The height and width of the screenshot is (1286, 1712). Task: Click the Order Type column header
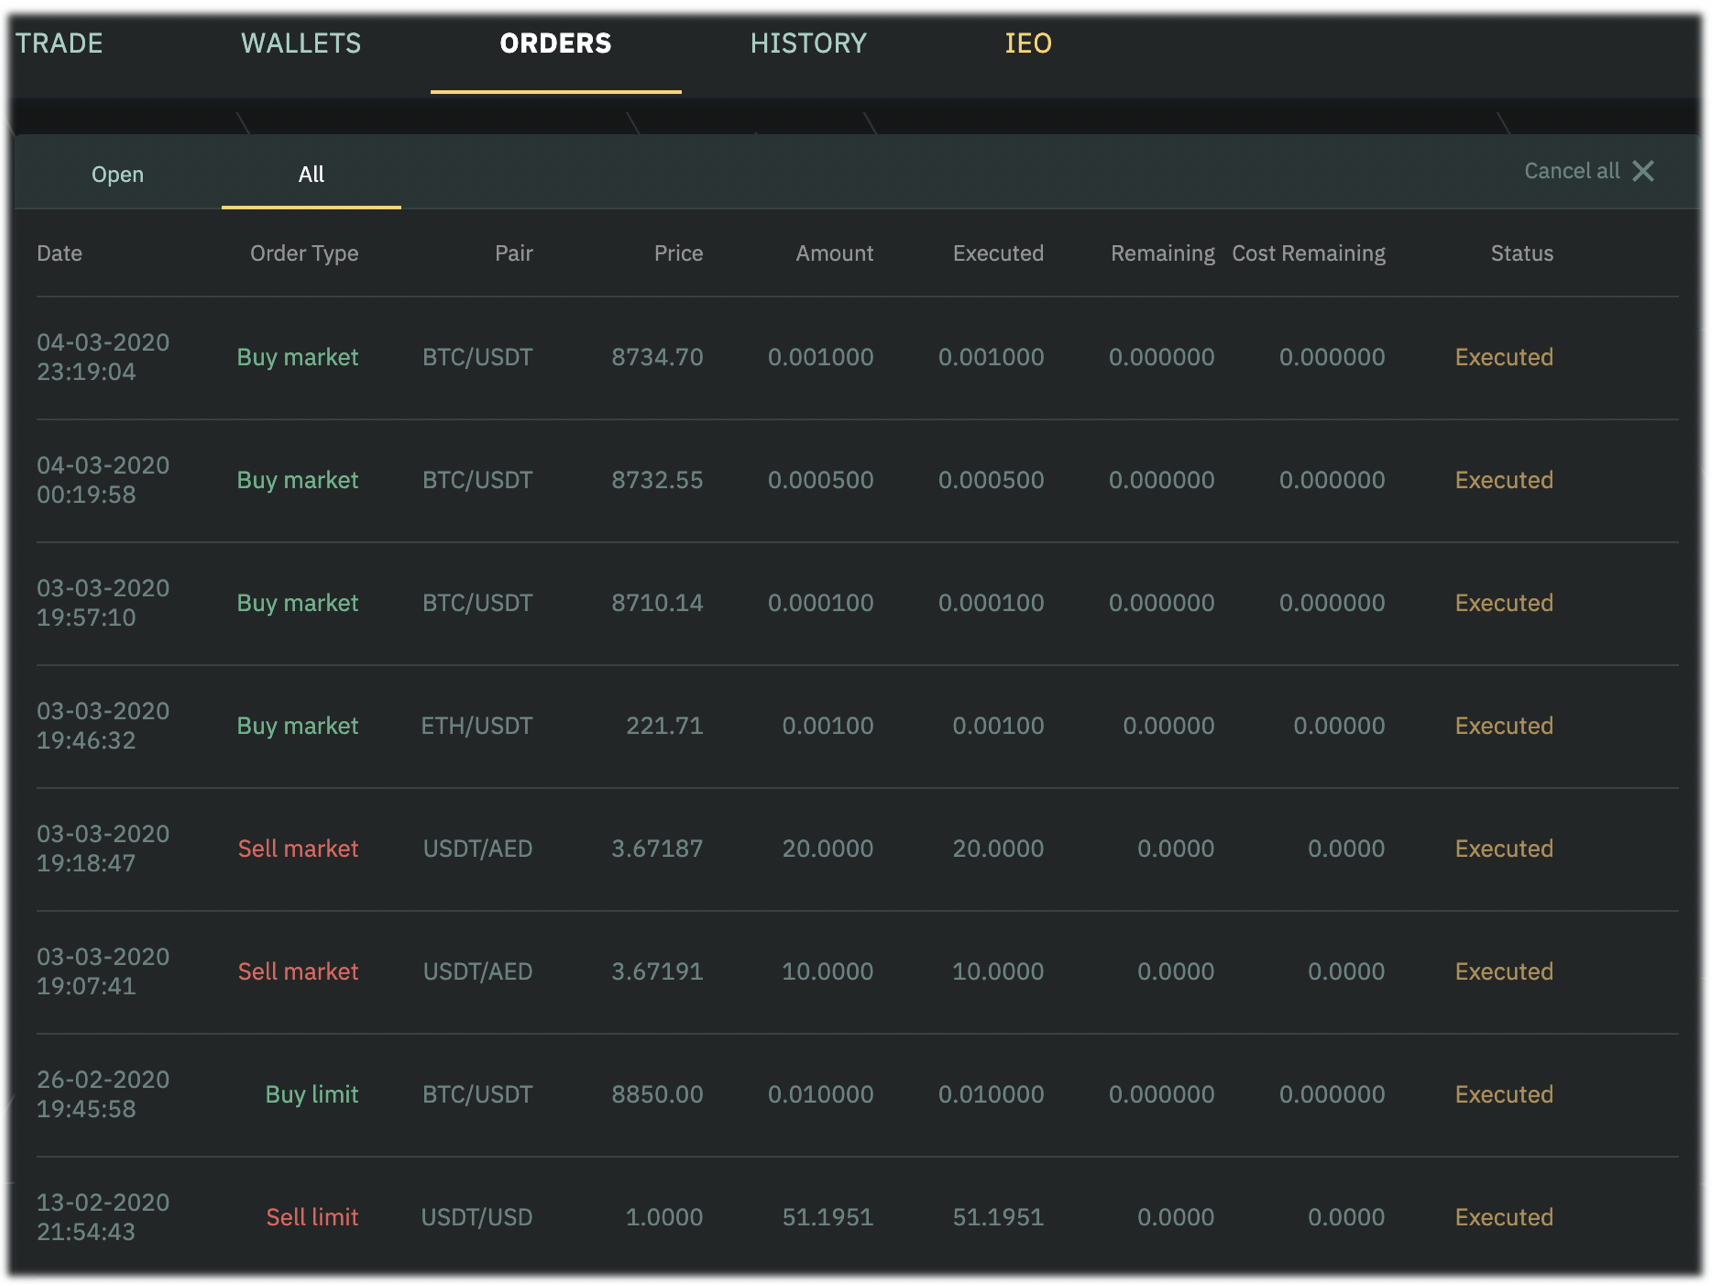304,253
